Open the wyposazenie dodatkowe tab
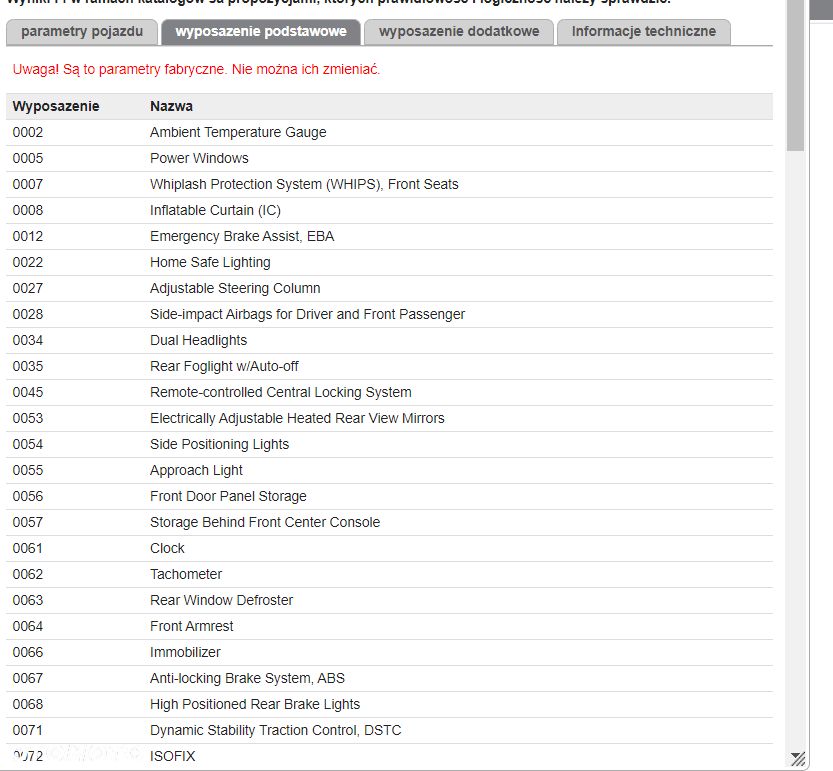Image resolution: width=833 pixels, height=771 pixels. (459, 32)
